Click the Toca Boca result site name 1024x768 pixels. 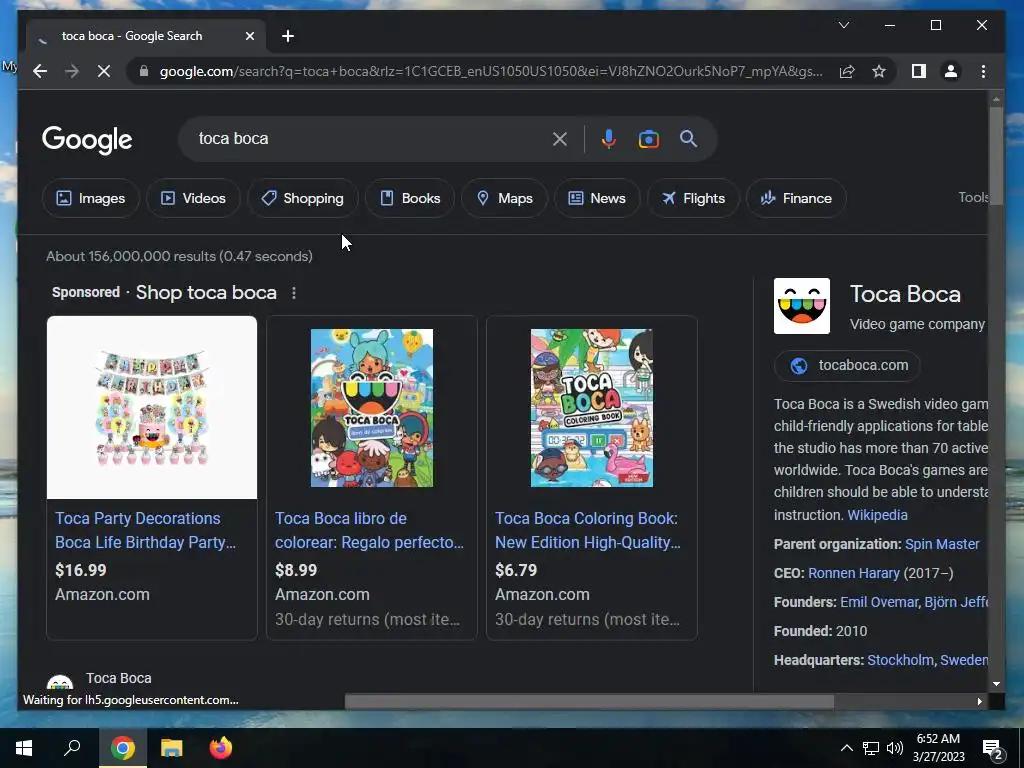coord(119,678)
